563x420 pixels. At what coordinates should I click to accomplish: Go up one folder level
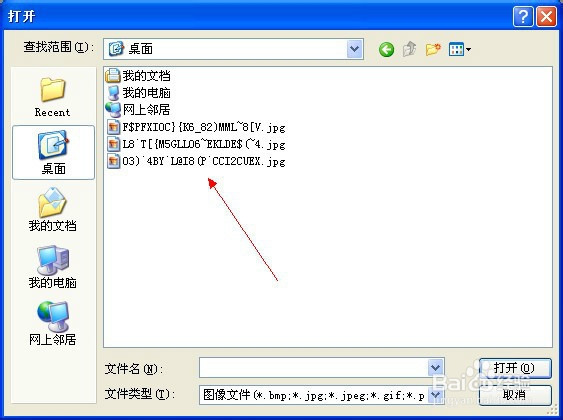coord(410,49)
